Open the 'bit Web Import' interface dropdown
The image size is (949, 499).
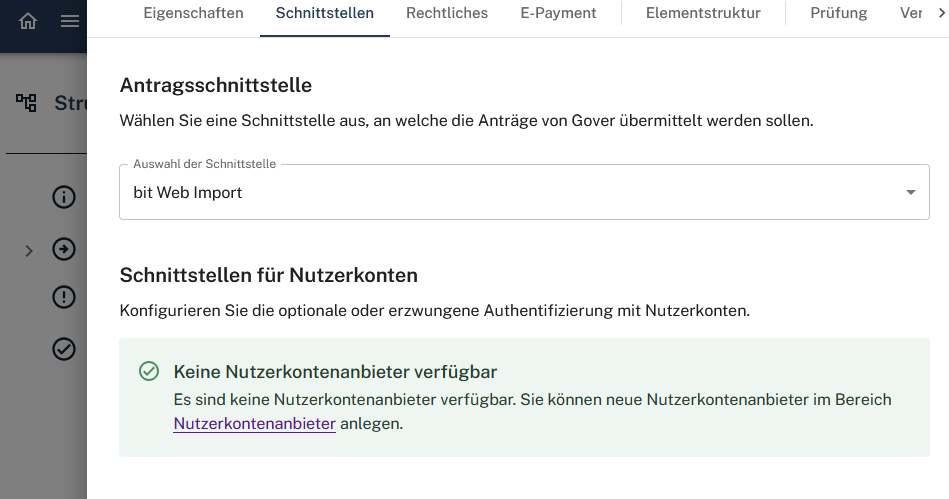(x=524, y=192)
